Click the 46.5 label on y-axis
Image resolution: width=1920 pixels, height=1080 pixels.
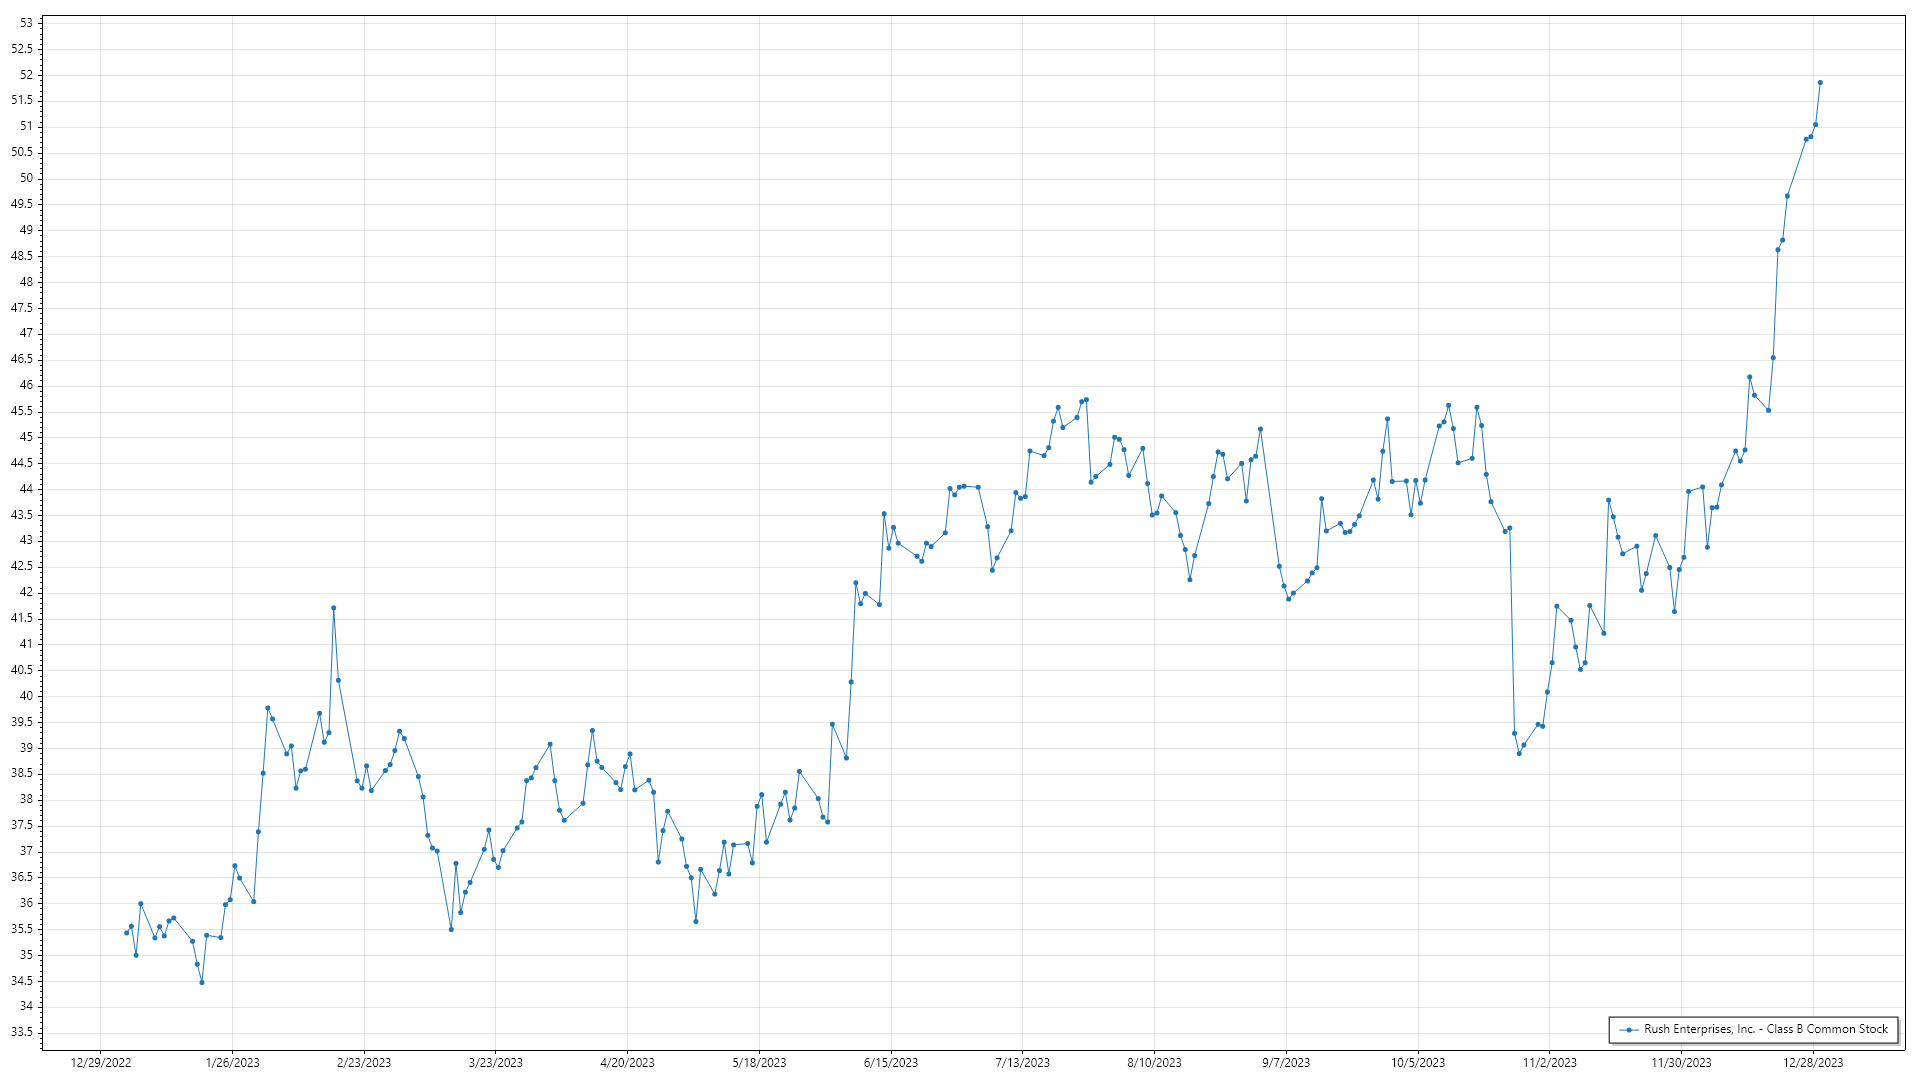tap(22, 359)
